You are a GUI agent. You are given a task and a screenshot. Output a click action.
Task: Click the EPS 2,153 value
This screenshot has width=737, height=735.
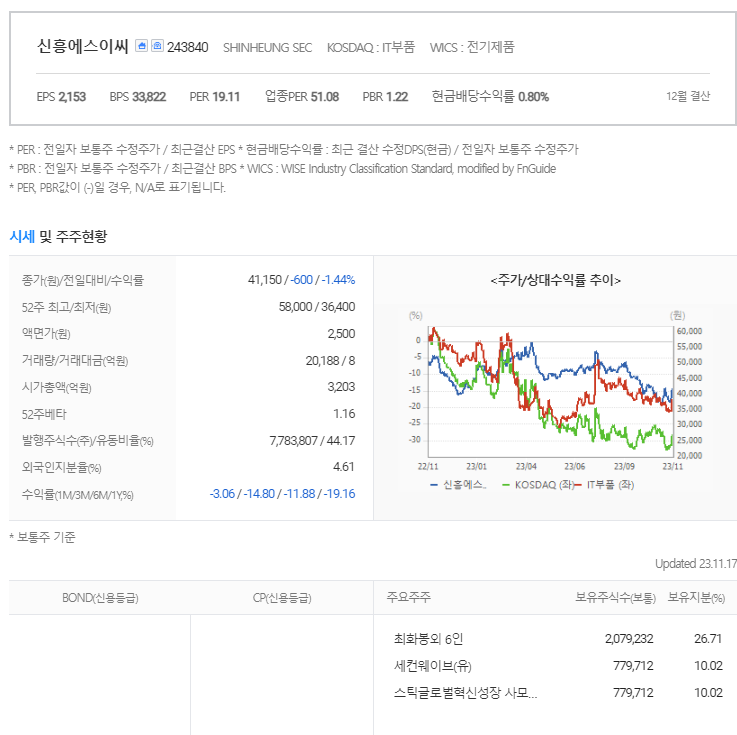click(61, 97)
